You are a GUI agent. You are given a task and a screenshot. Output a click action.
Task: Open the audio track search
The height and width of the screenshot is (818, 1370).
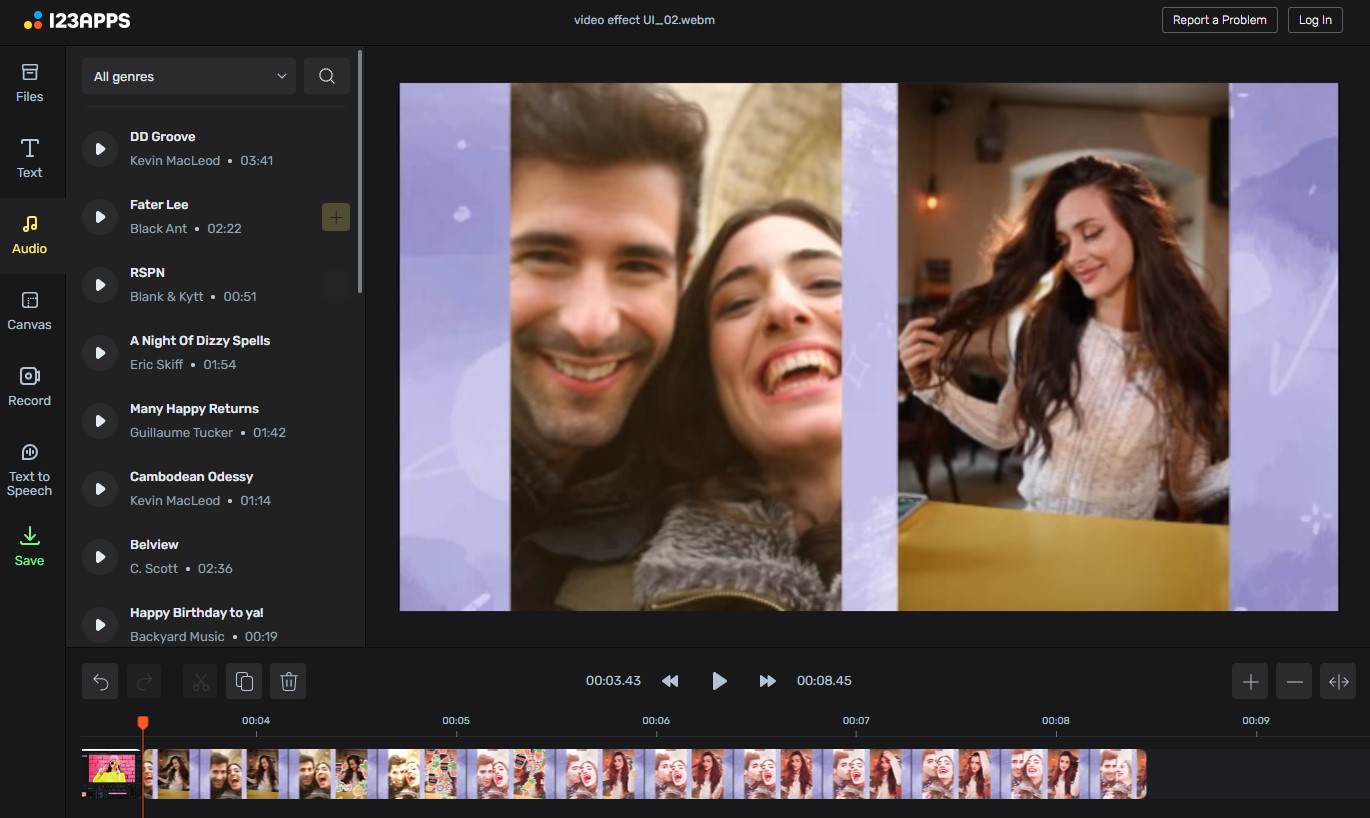326,75
